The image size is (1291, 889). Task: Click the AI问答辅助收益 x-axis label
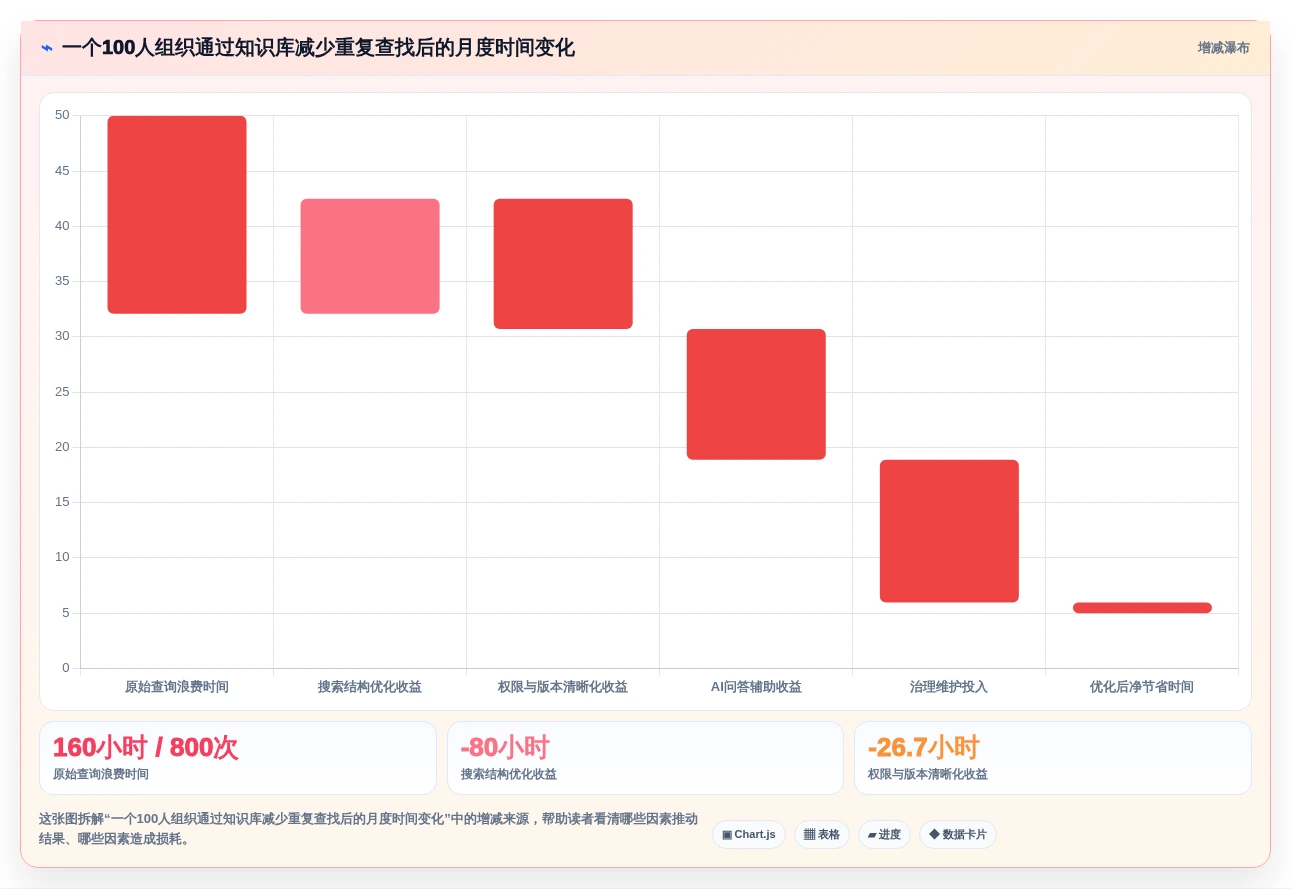[x=756, y=687]
